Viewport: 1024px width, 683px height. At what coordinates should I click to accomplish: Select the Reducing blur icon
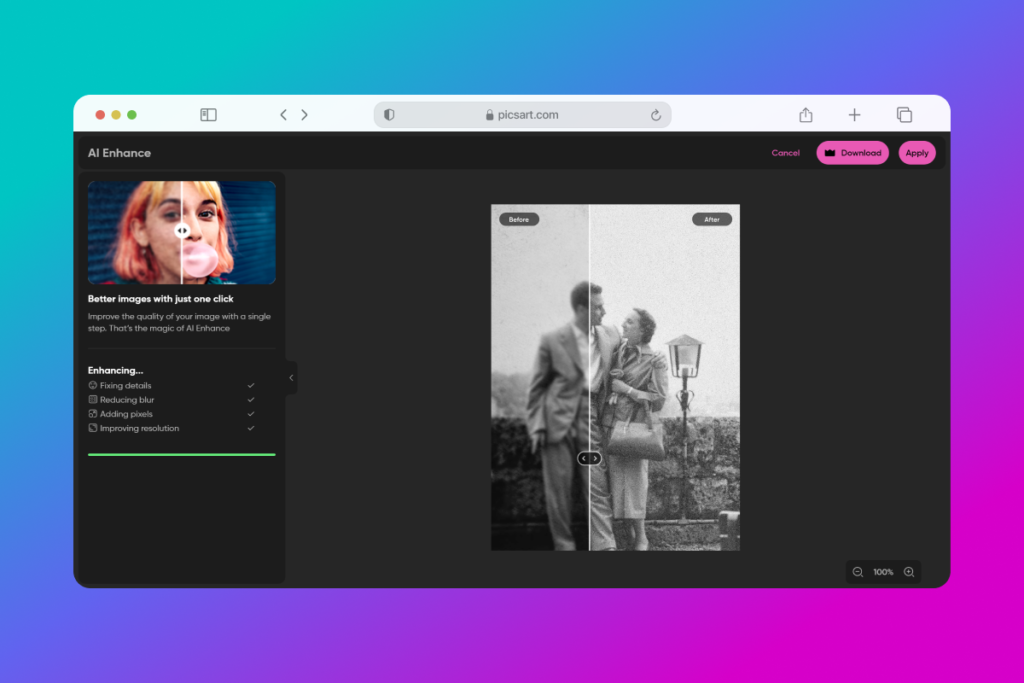point(93,399)
